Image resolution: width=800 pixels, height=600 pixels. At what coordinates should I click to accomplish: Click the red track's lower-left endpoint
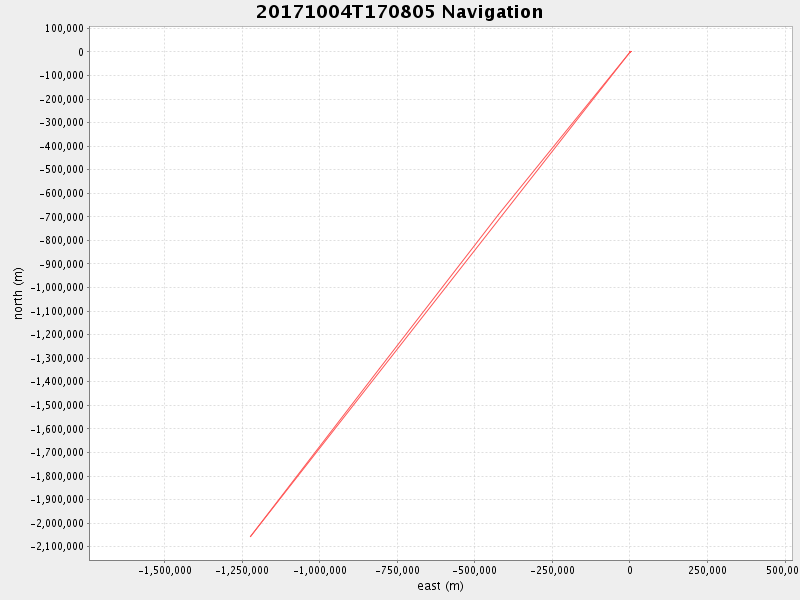click(x=250, y=537)
